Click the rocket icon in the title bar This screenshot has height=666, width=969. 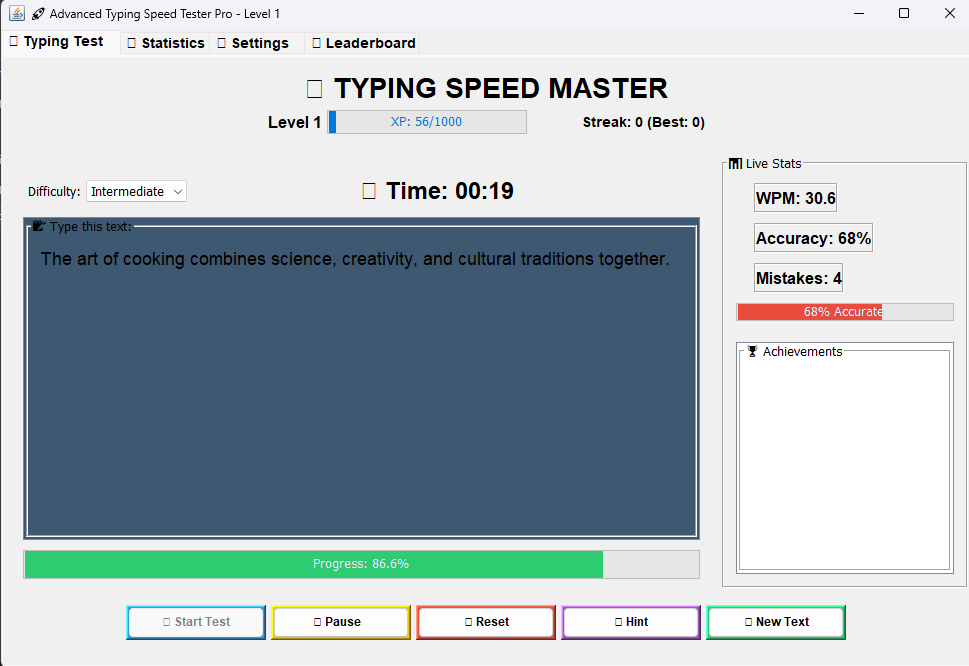click(38, 13)
